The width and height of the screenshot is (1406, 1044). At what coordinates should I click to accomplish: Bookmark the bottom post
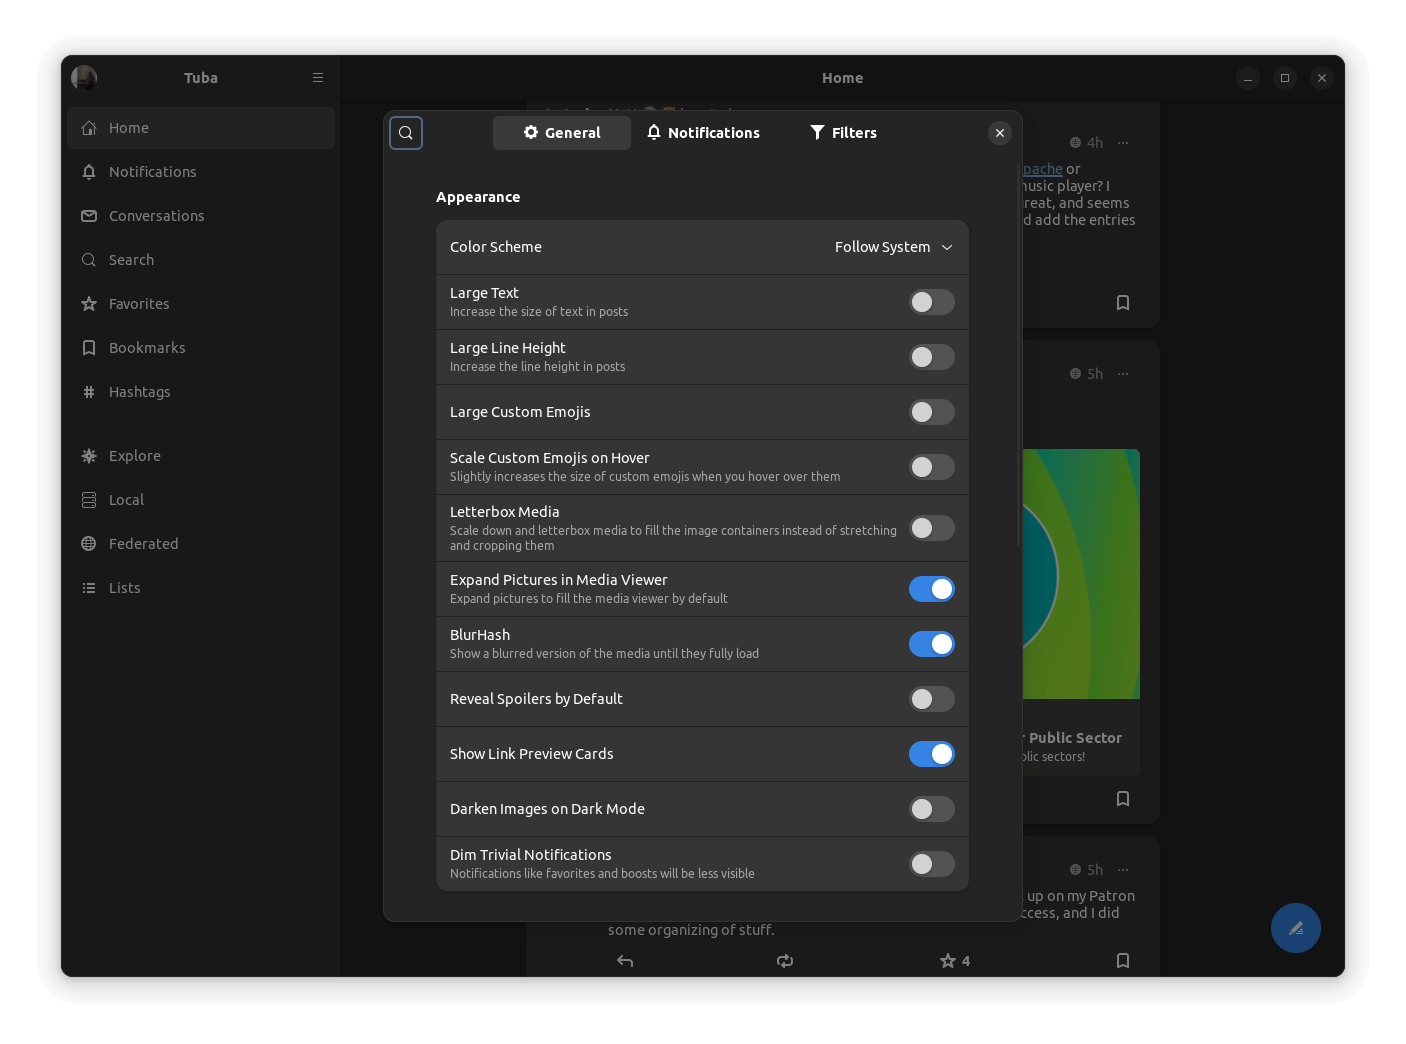tap(1122, 960)
